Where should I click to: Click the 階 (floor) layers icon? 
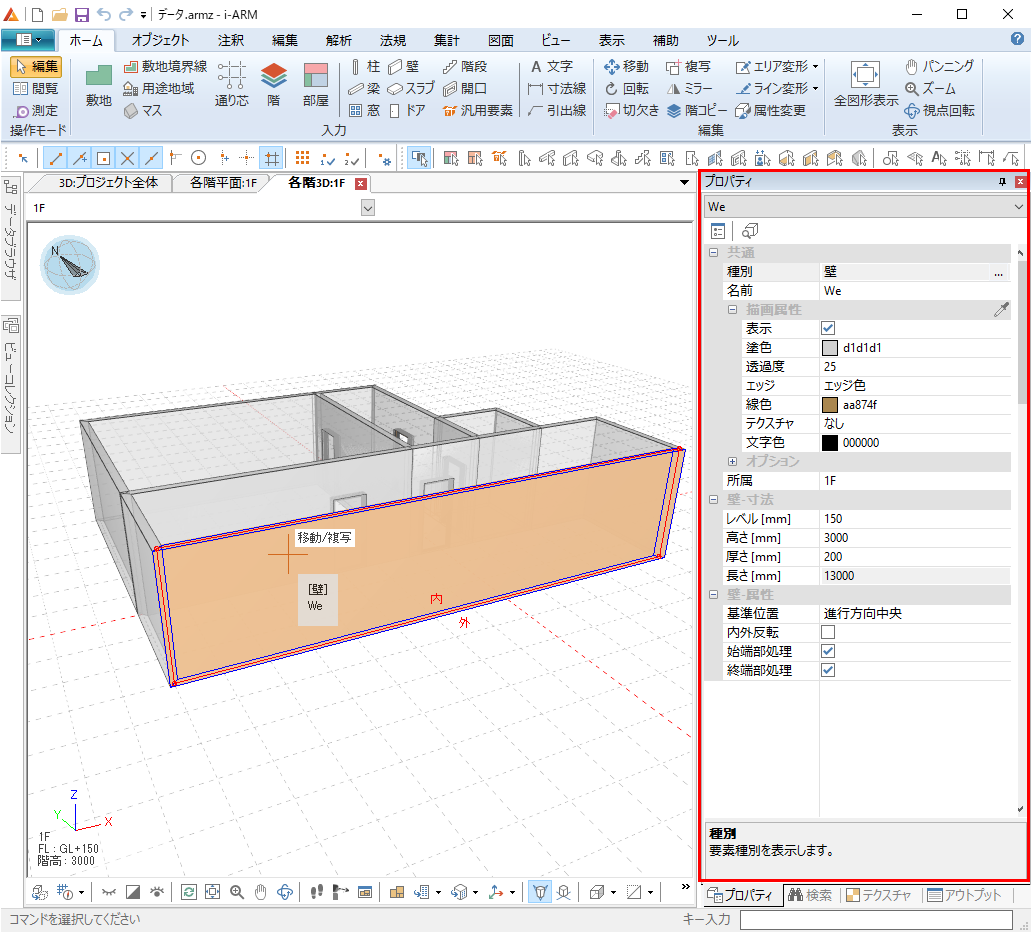(273, 76)
